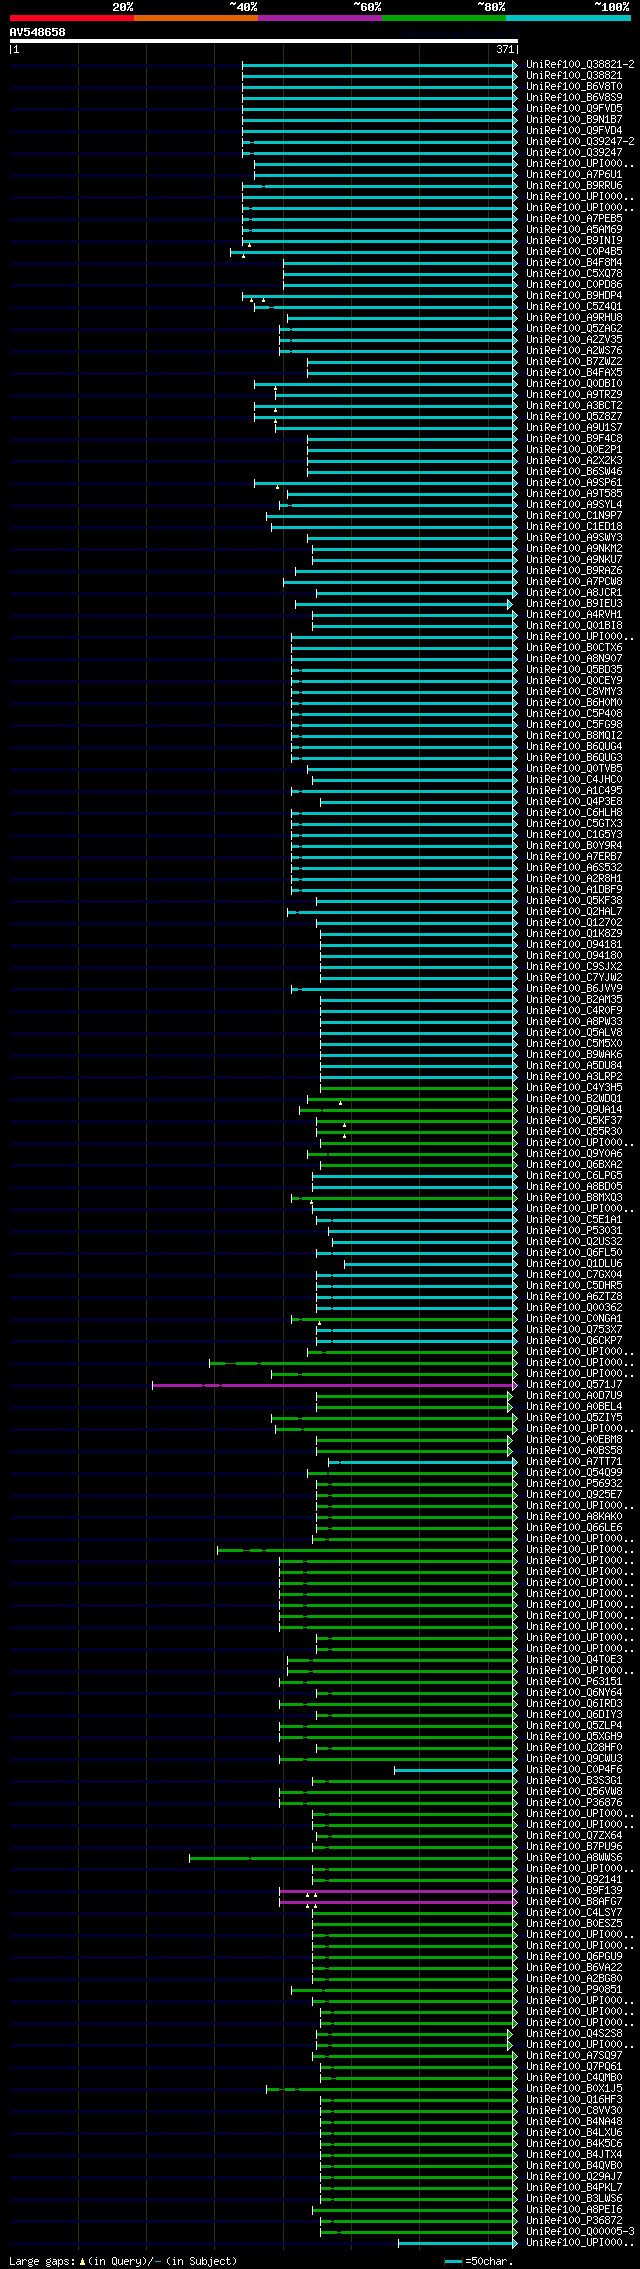Select the UniRef100_A8N907 label
The height and width of the screenshot is (2269, 640).
(574, 658)
